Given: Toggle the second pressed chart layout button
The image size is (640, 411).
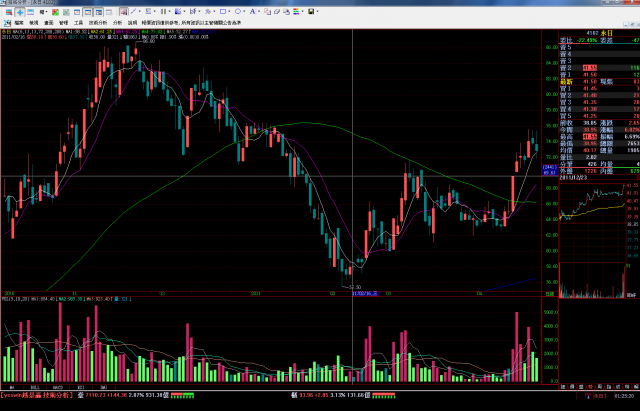Looking at the screenshot, I should [98, 12].
